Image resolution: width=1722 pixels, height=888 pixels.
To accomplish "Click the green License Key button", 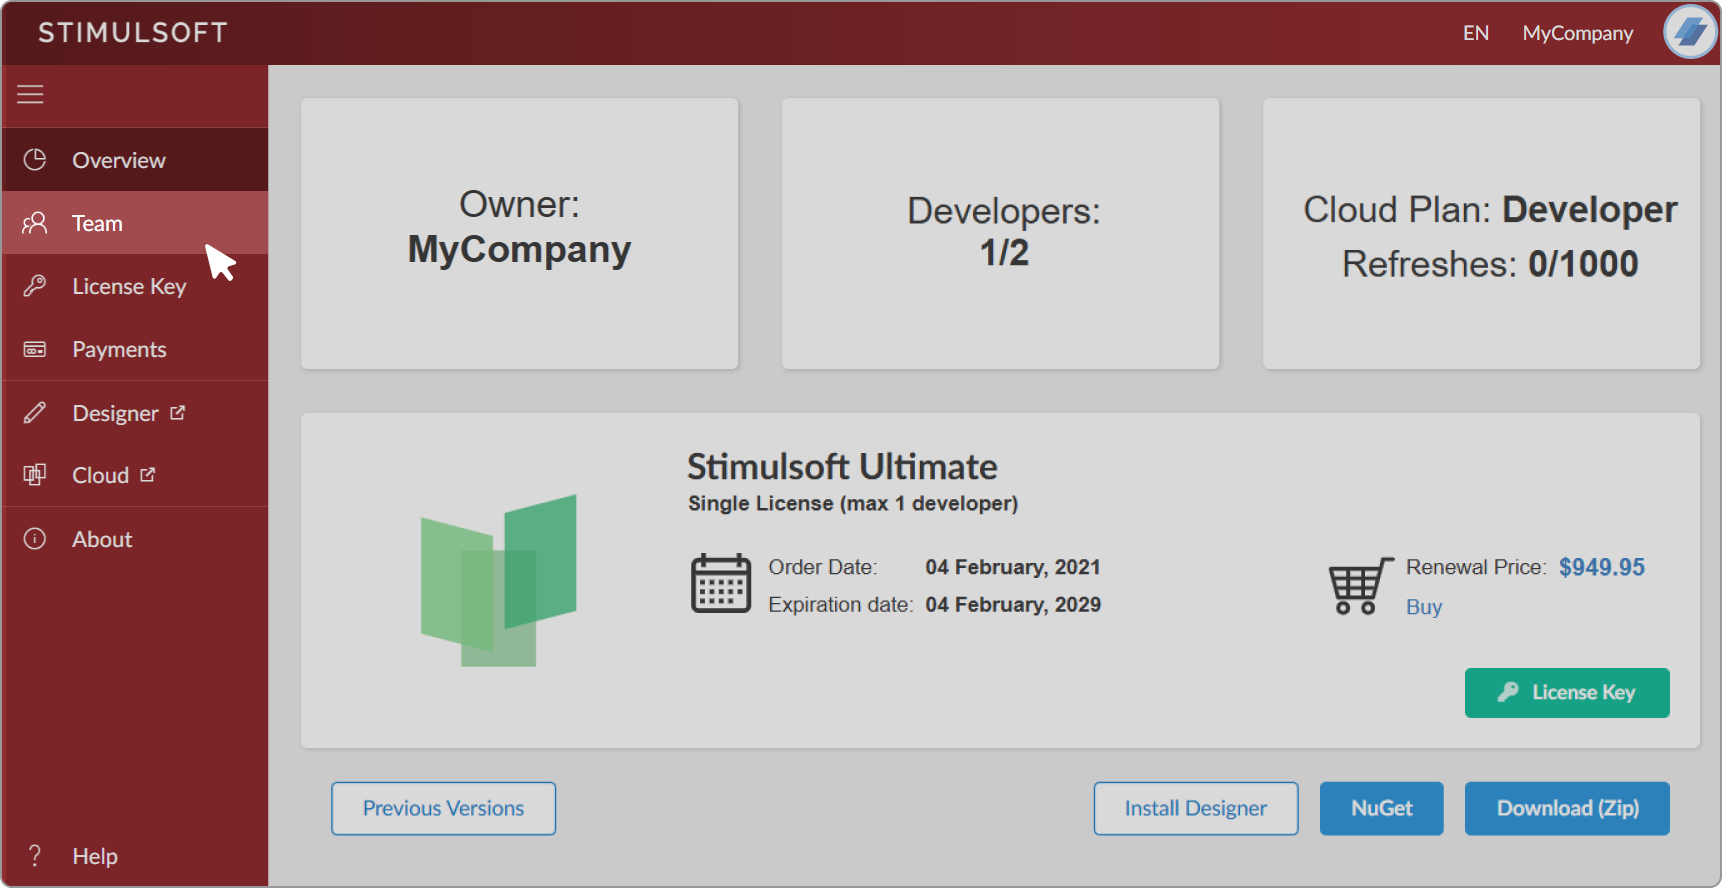I will point(1566,693).
